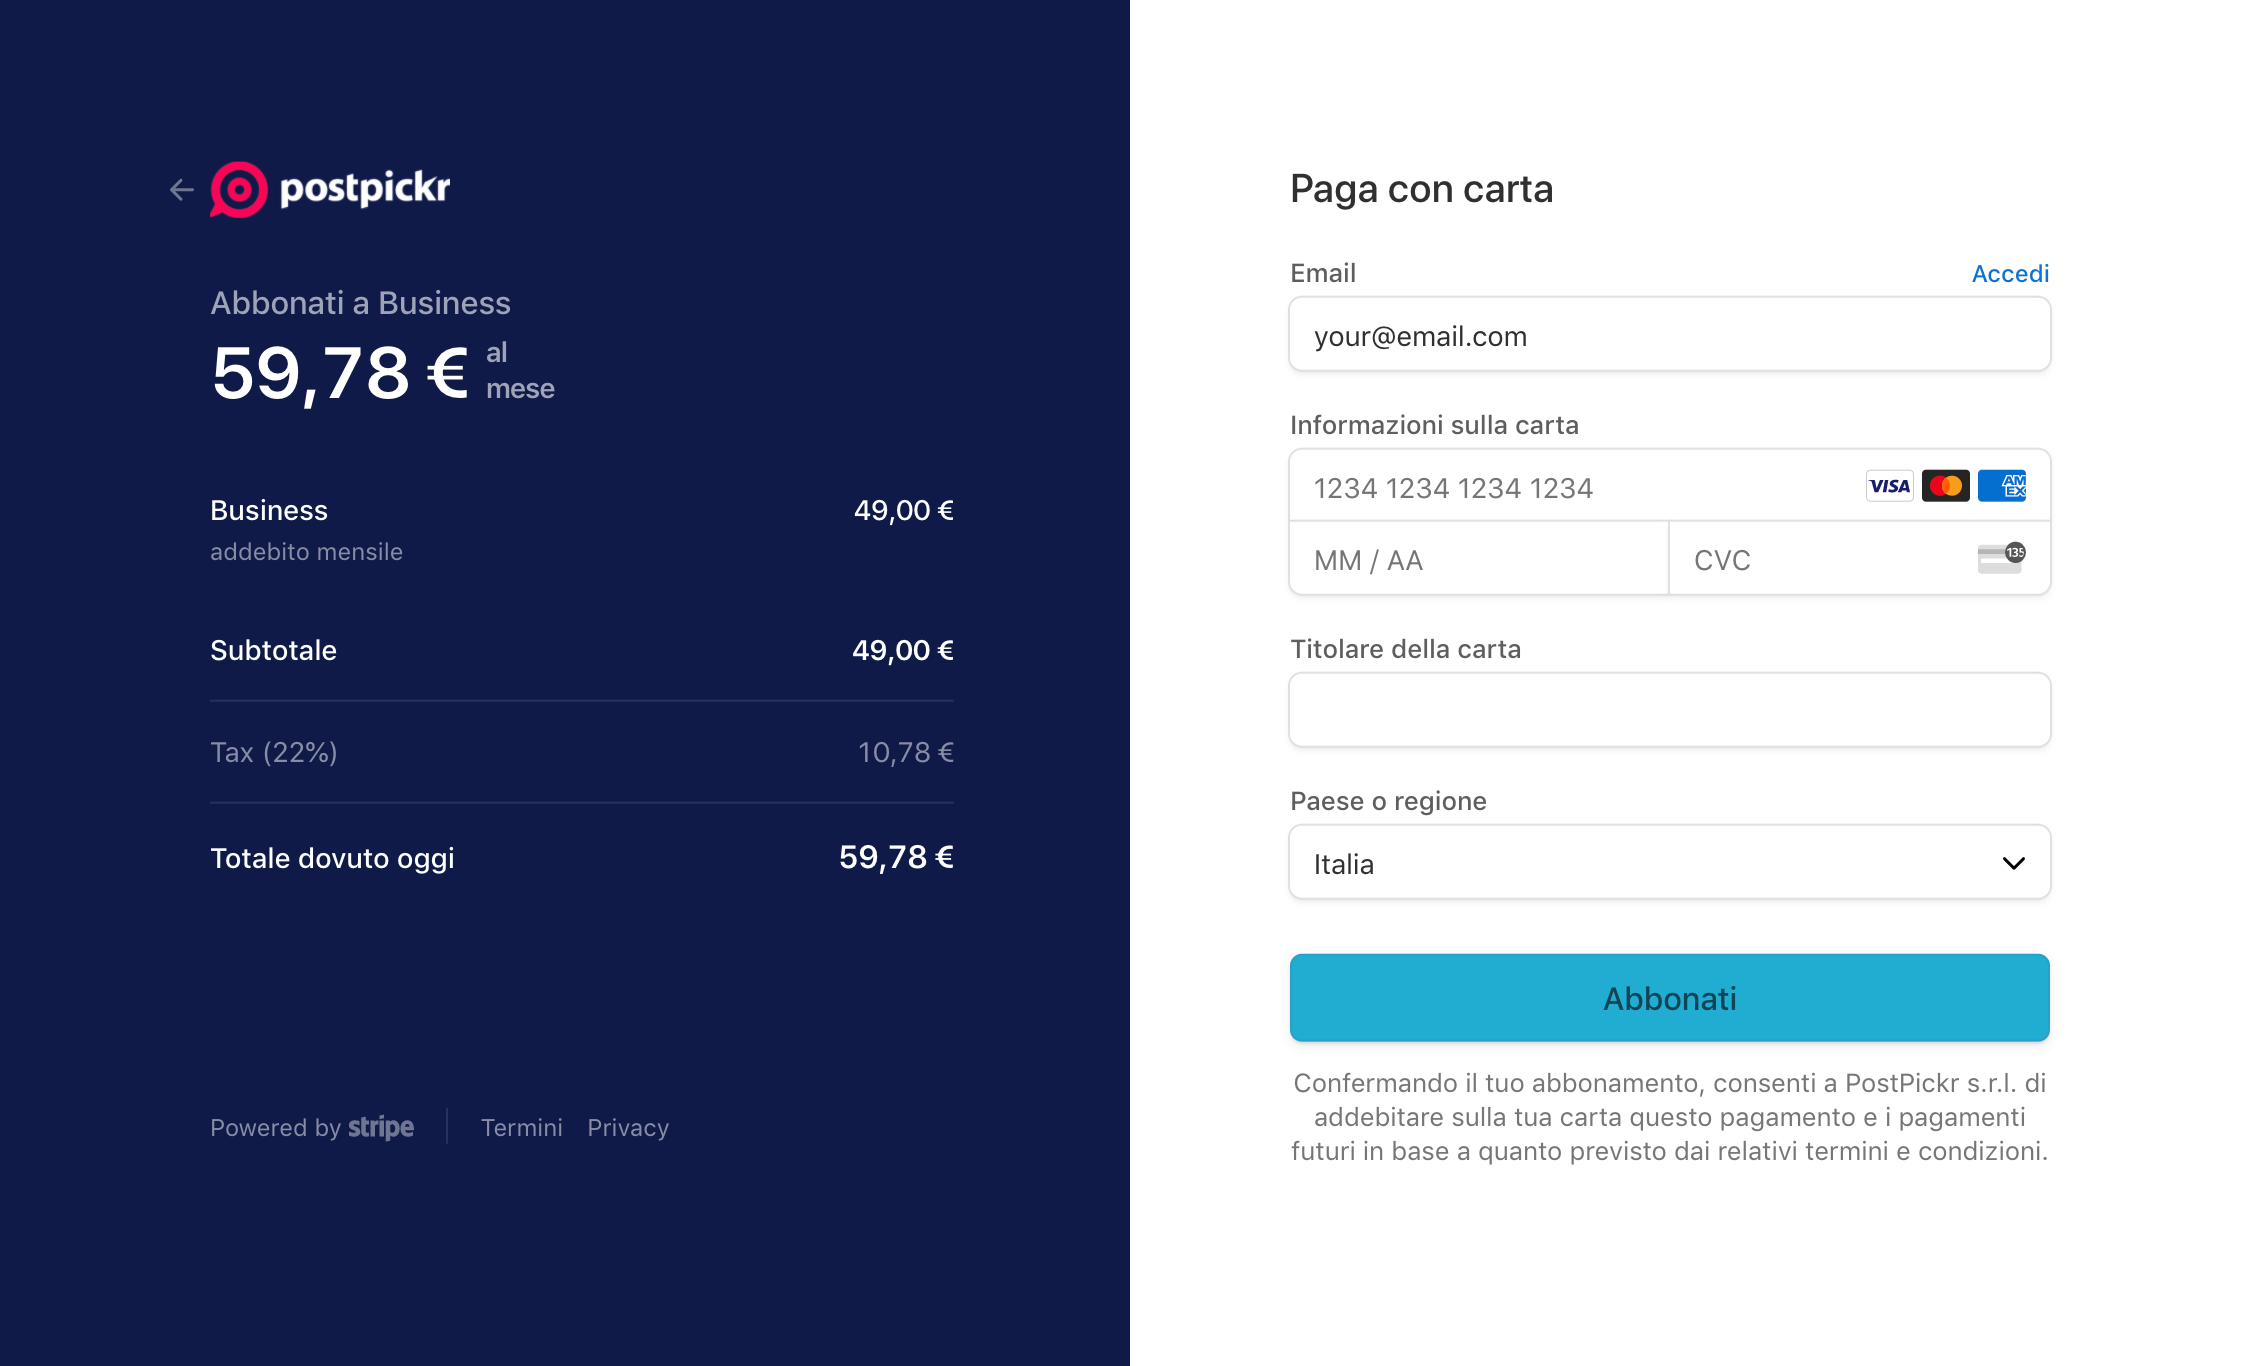Expand the country dropdown chevron
Viewport: 2250px width, 1366px height.
coord(2013,863)
